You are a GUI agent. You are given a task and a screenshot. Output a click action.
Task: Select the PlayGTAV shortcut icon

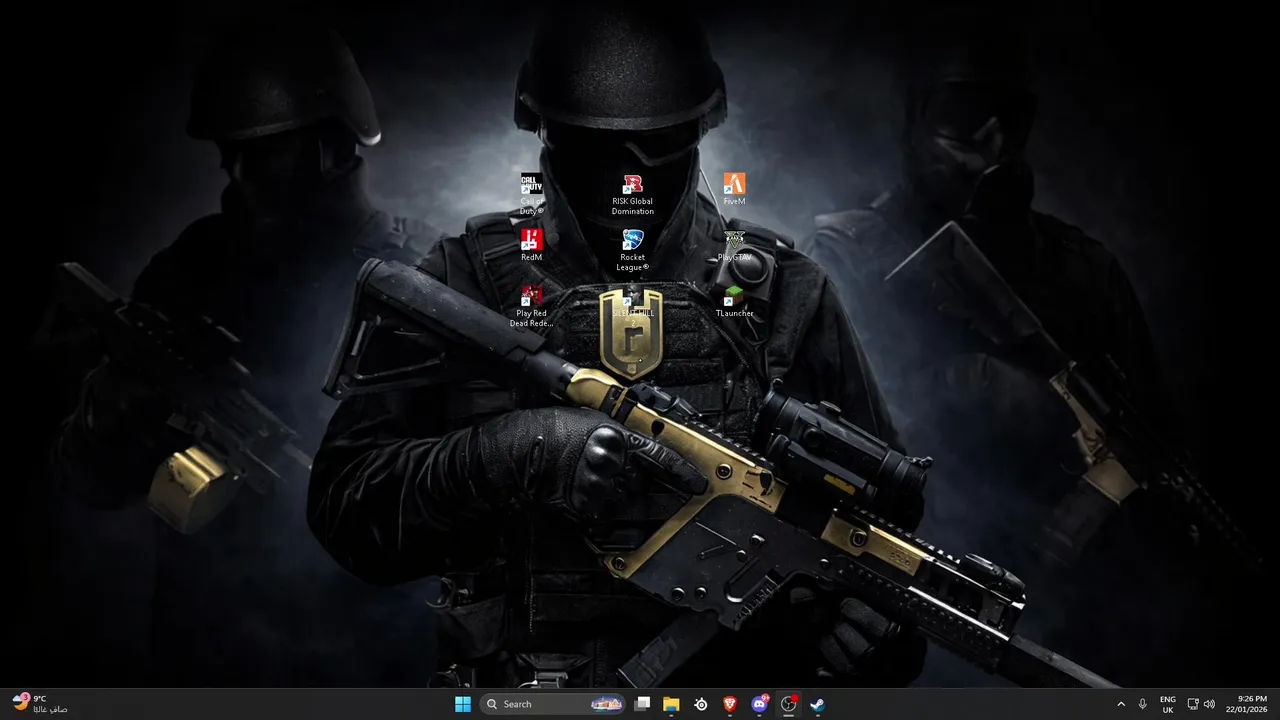coord(734,245)
